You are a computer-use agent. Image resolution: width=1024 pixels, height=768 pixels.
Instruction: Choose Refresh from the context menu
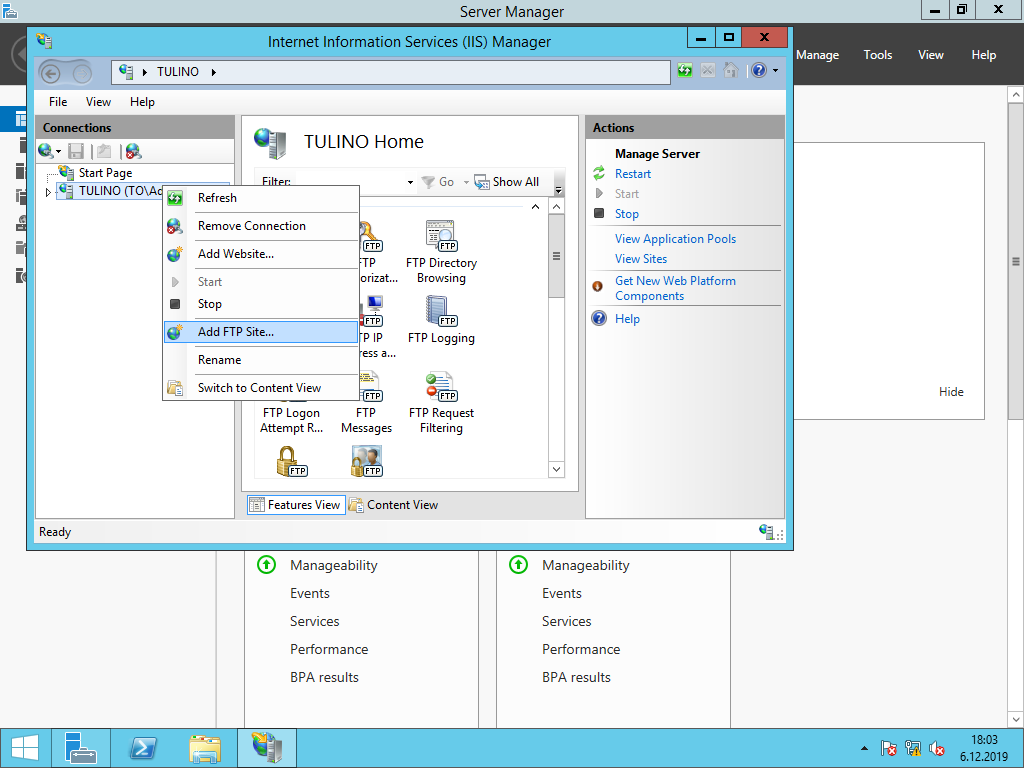[x=261, y=198]
